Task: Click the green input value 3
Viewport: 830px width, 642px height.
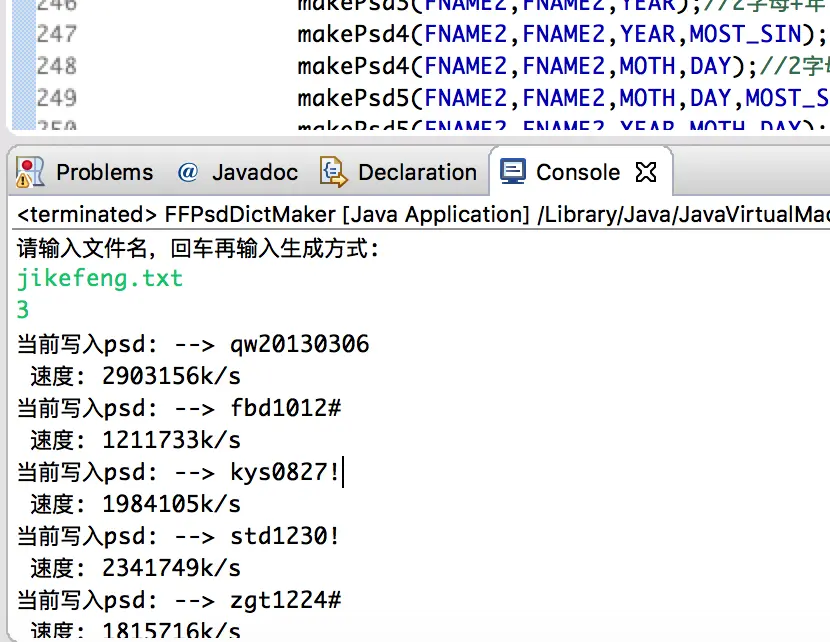Action: [x=23, y=310]
